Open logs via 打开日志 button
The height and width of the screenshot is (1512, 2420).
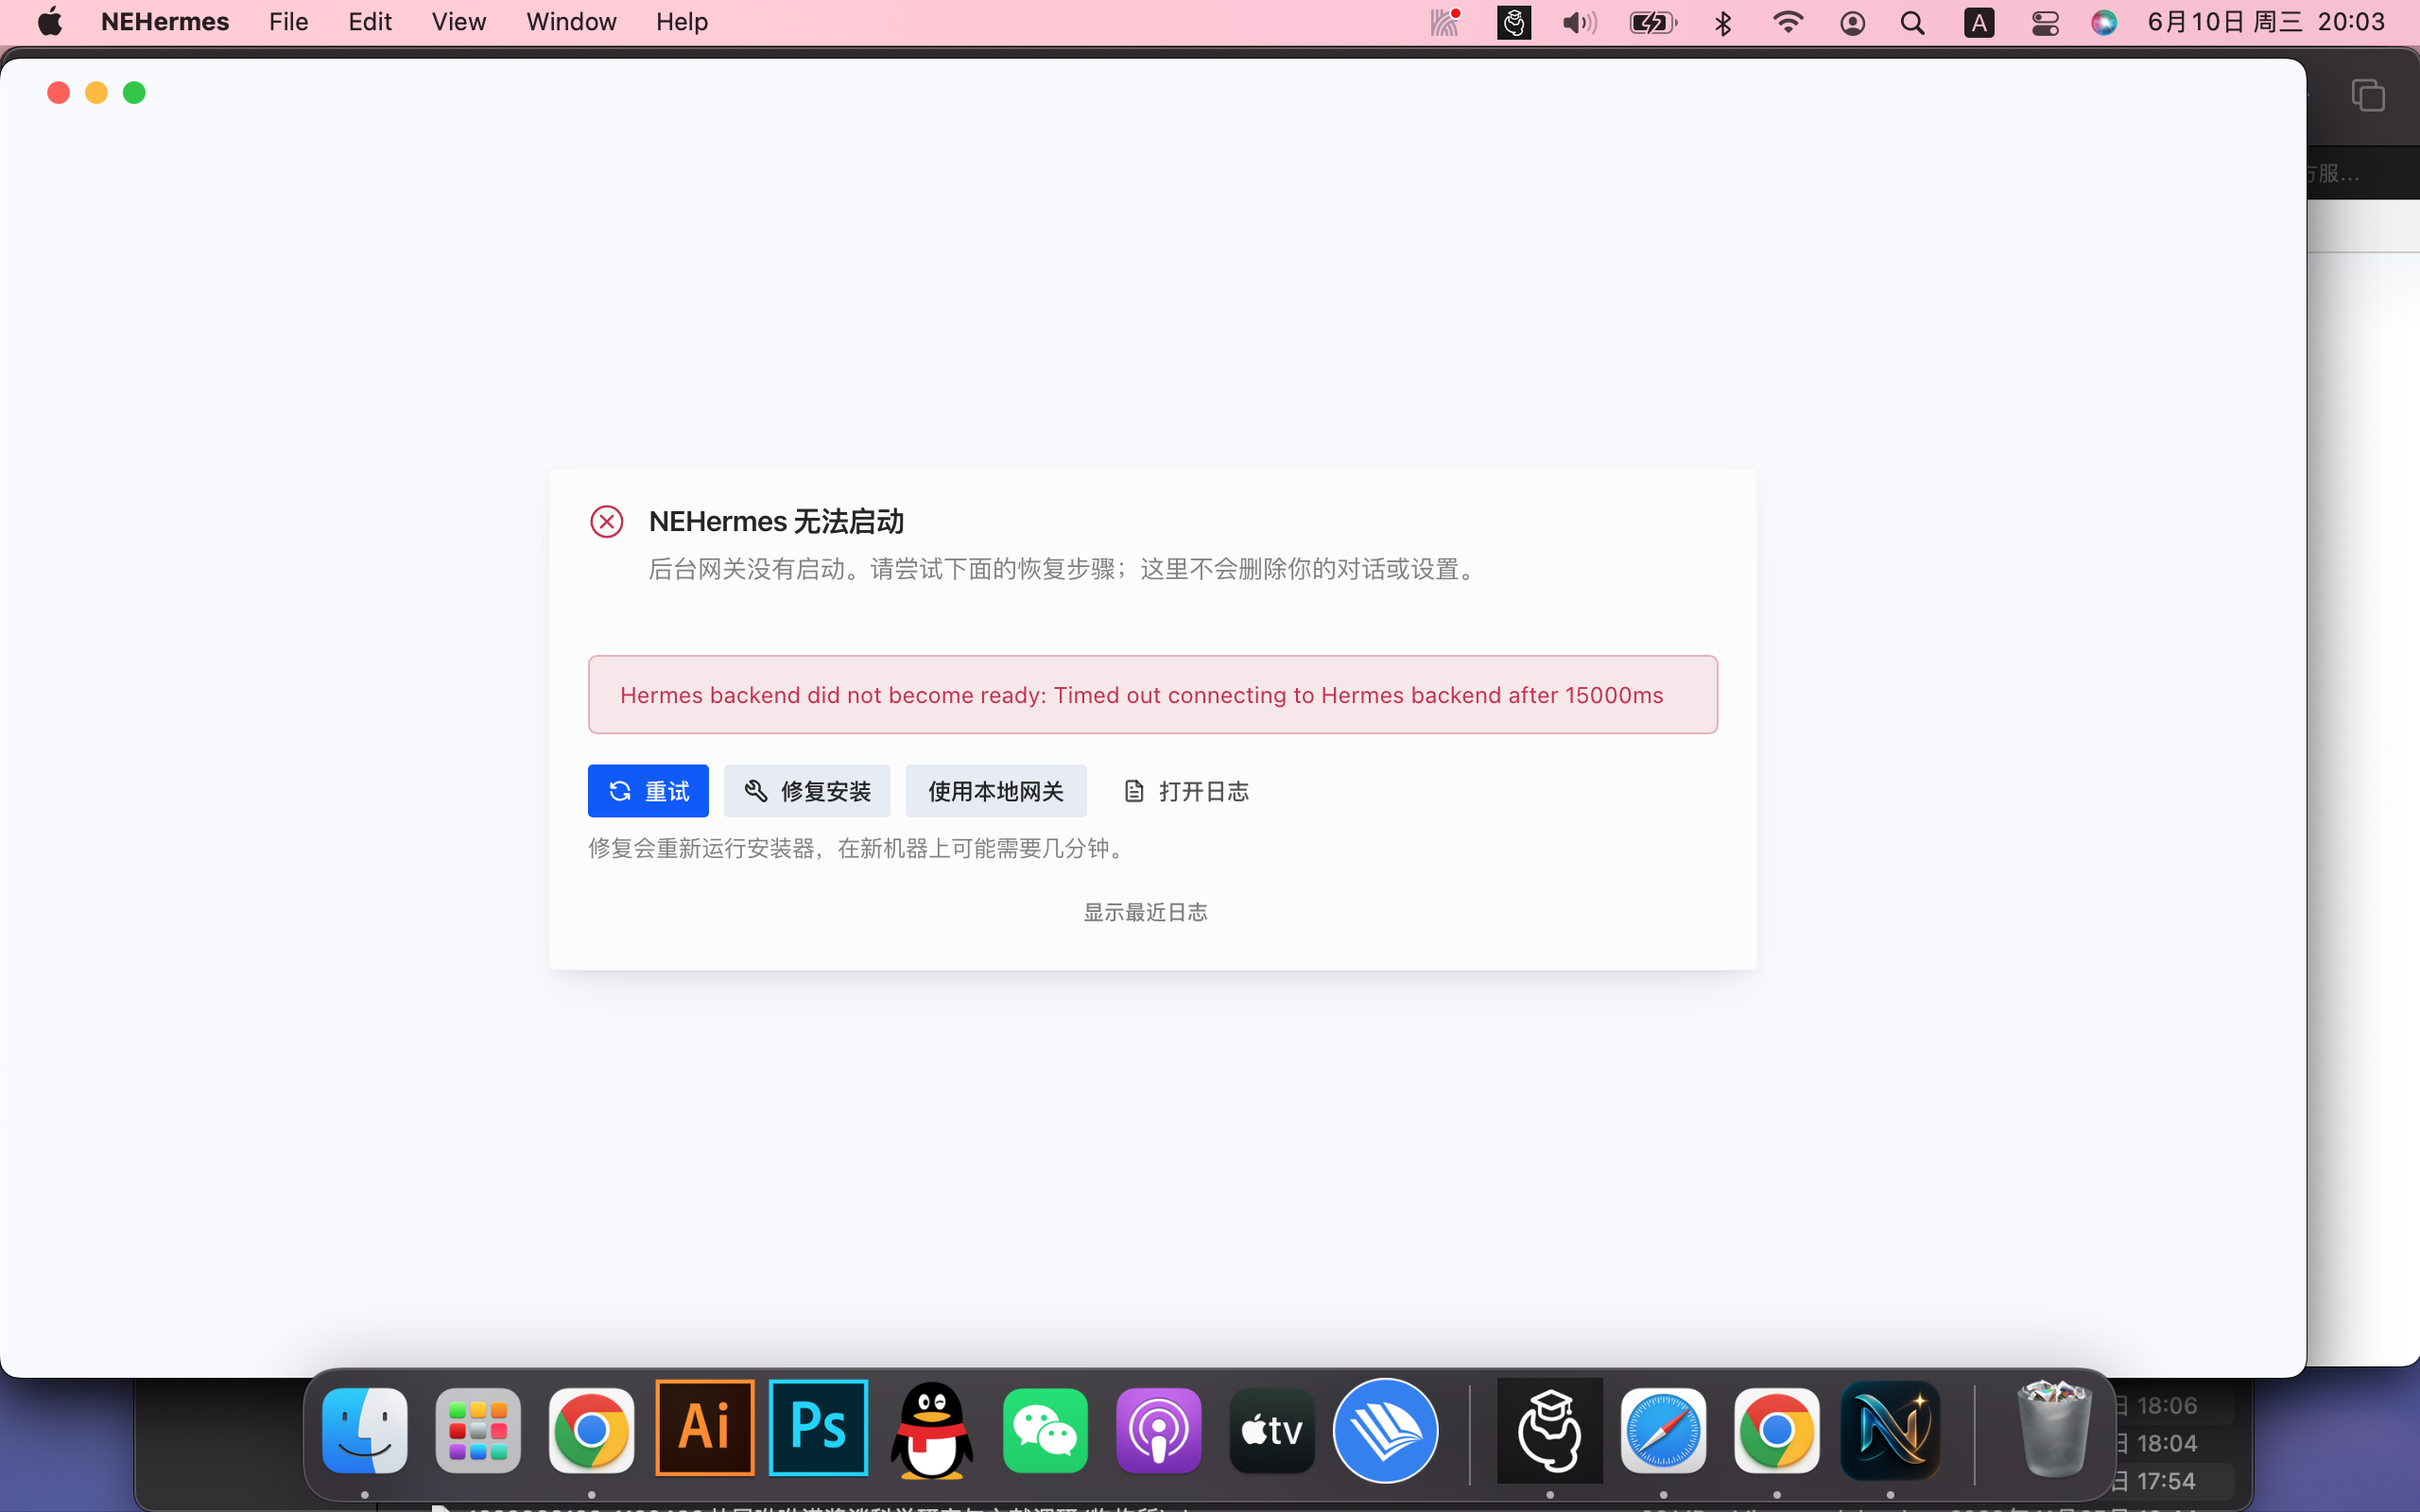(1186, 791)
